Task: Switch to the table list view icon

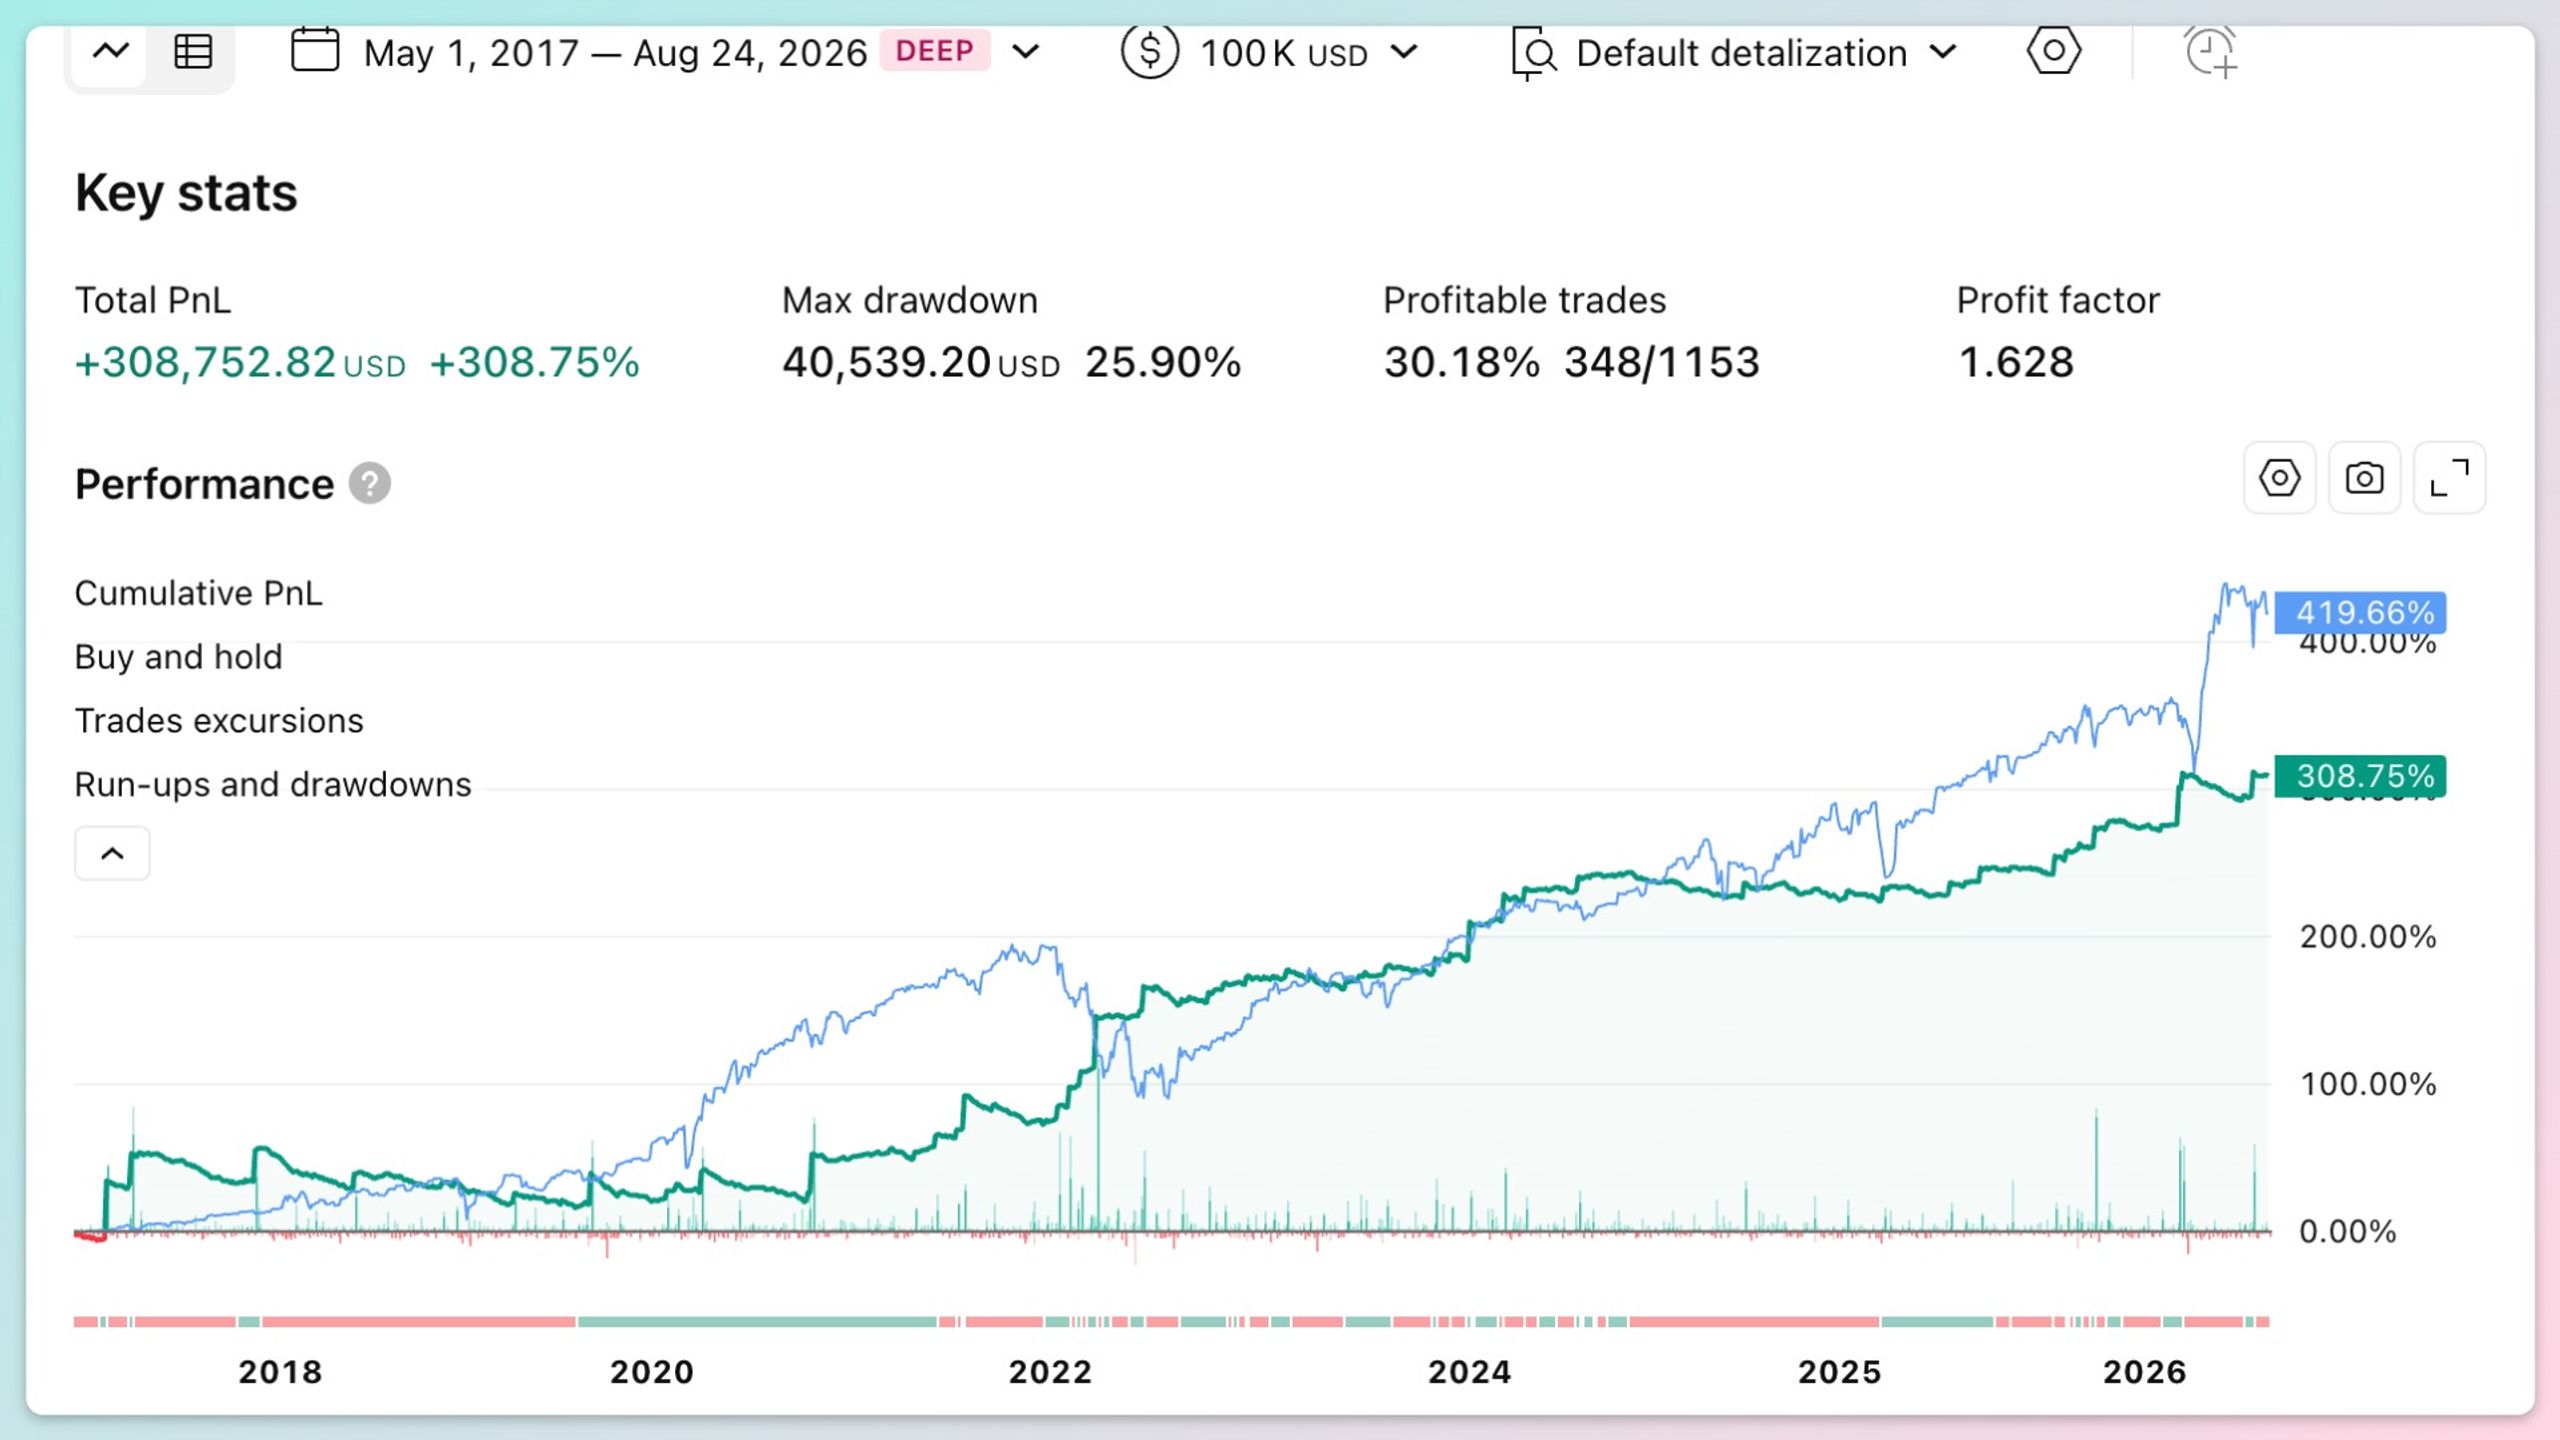Action: point(192,51)
